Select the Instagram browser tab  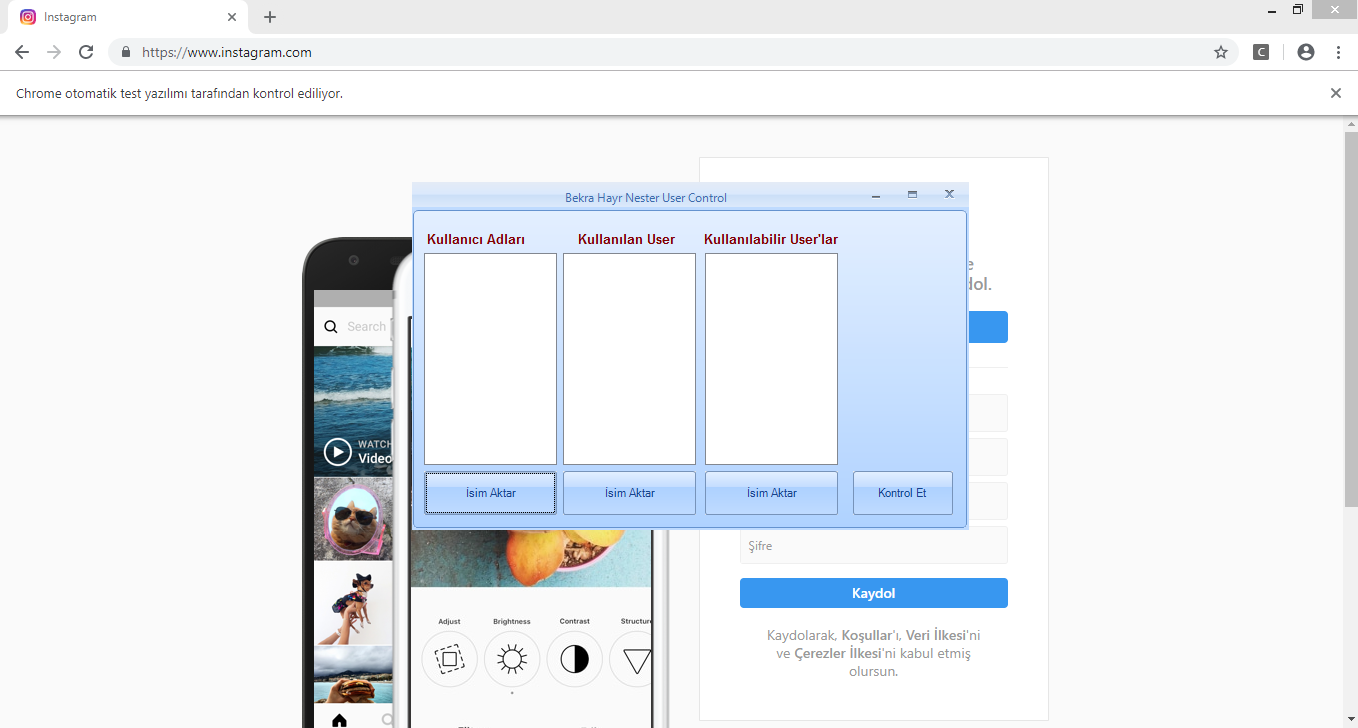coord(128,17)
